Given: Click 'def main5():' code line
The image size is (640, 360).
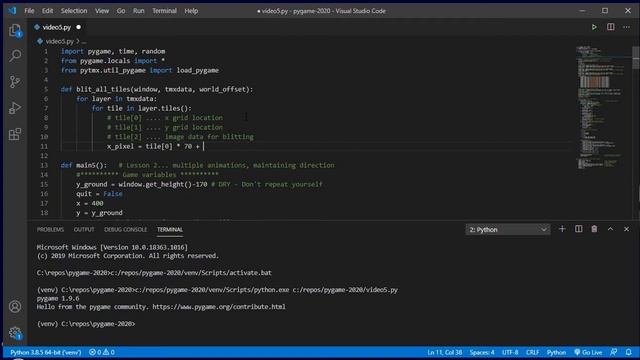Looking at the screenshot, I should pos(84,165).
